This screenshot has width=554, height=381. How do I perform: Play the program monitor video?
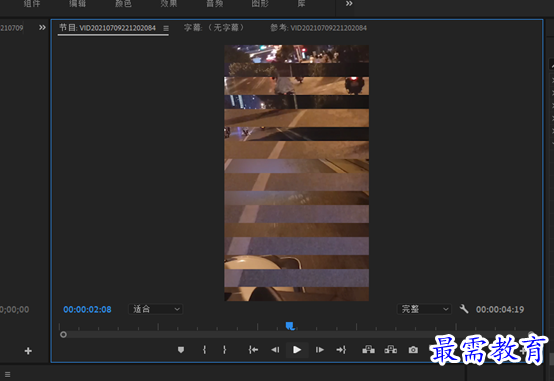[297, 350]
